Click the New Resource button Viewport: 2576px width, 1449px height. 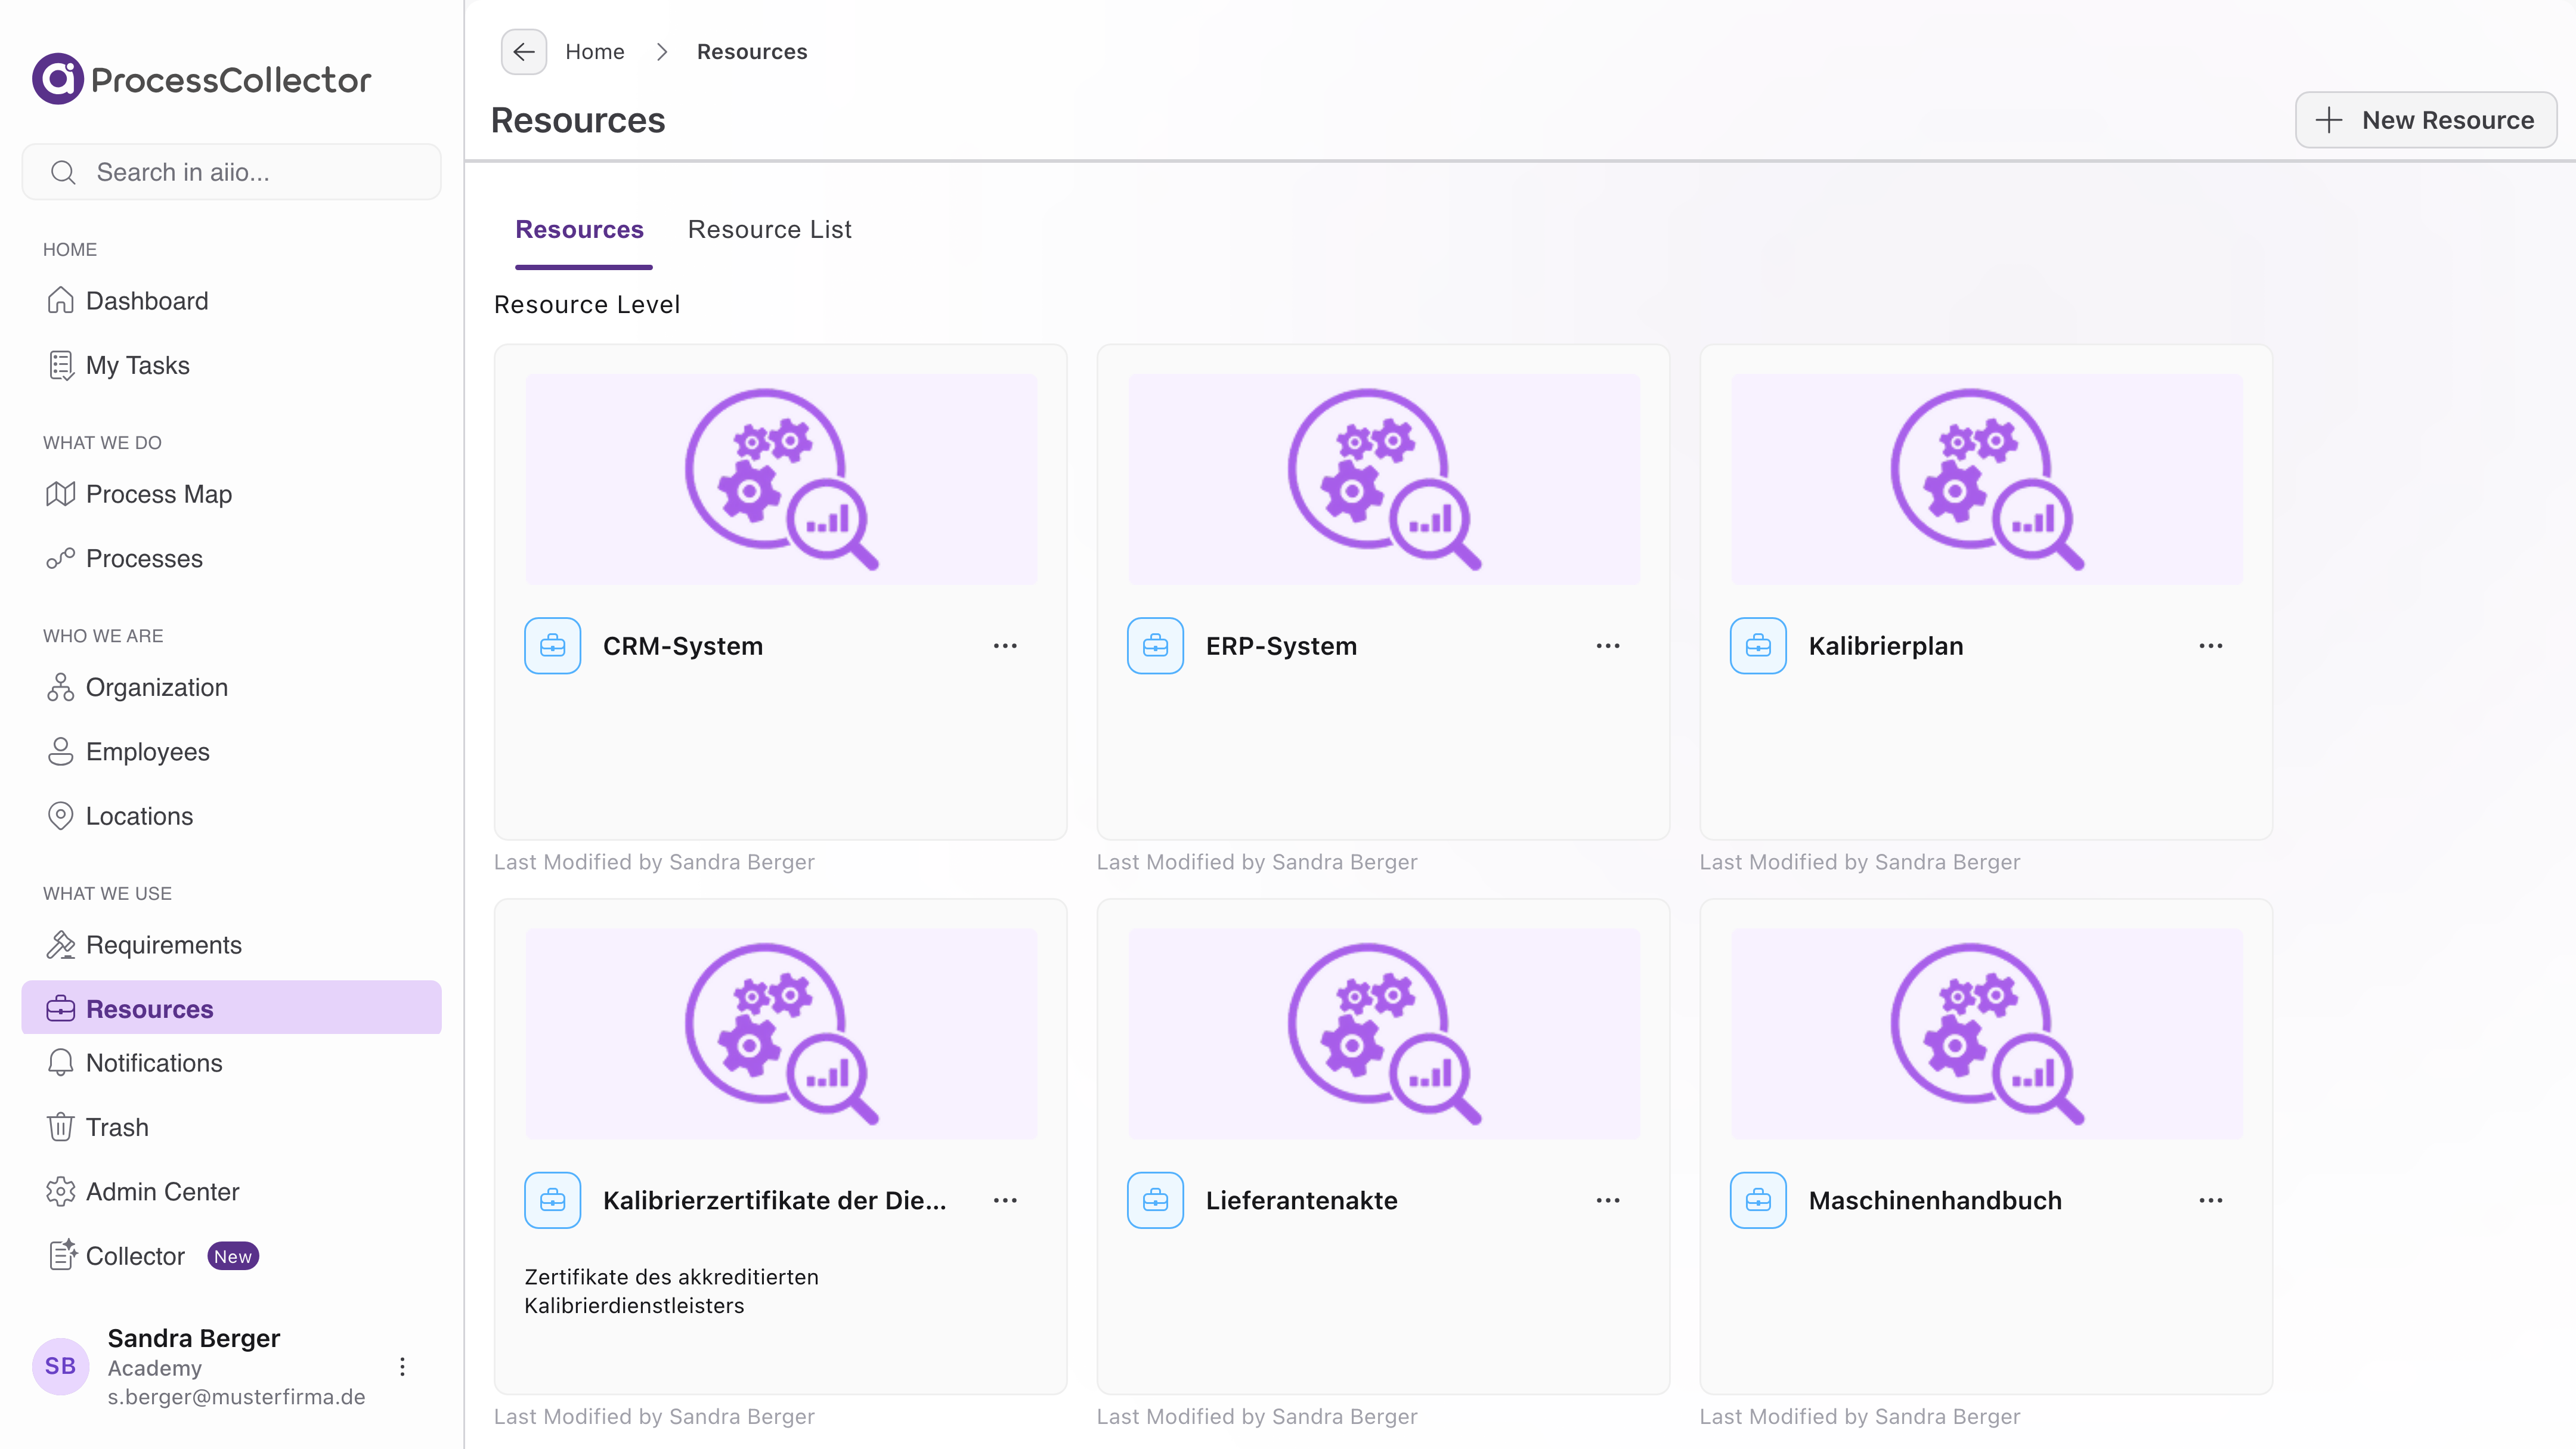coord(2425,120)
